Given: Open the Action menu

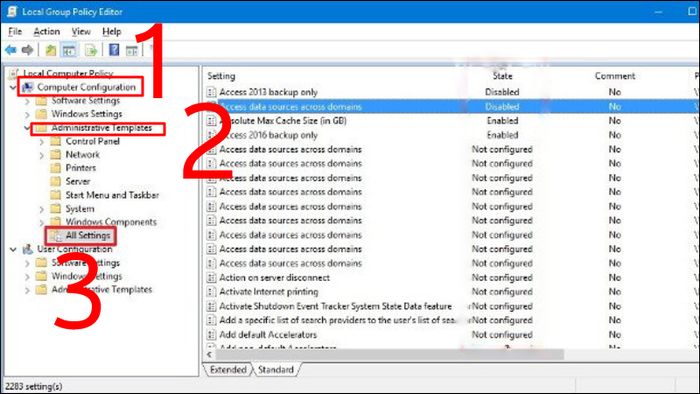Looking at the screenshot, I should pos(46,31).
